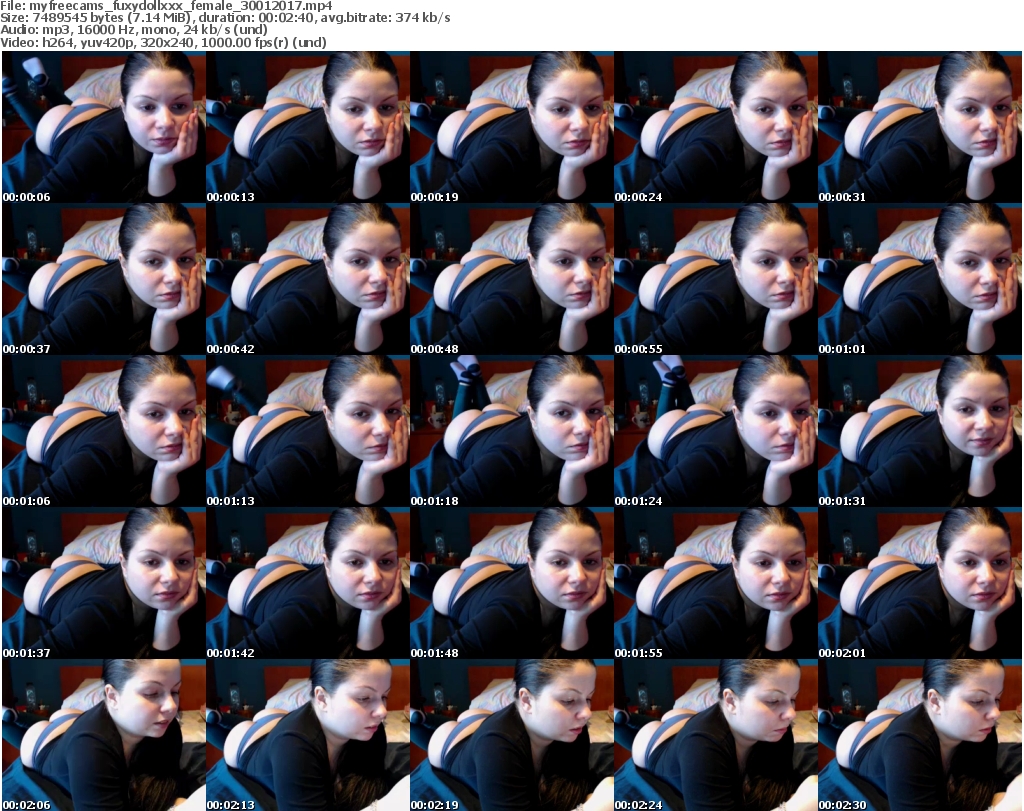Screen dimensions: 1024x811
Task: Open the thumbnail marked 00:01:42
Action: coord(308,583)
